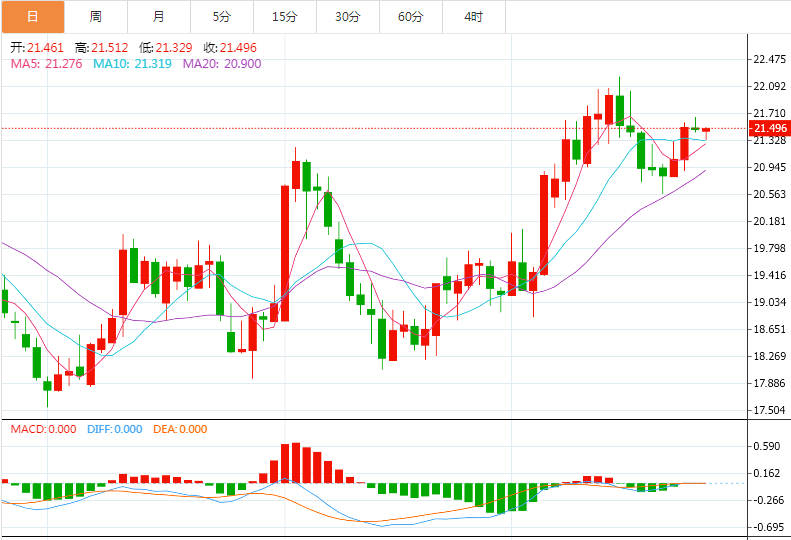
Task: Switch to the 5分 timeframe tab
Action: (222, 17)
